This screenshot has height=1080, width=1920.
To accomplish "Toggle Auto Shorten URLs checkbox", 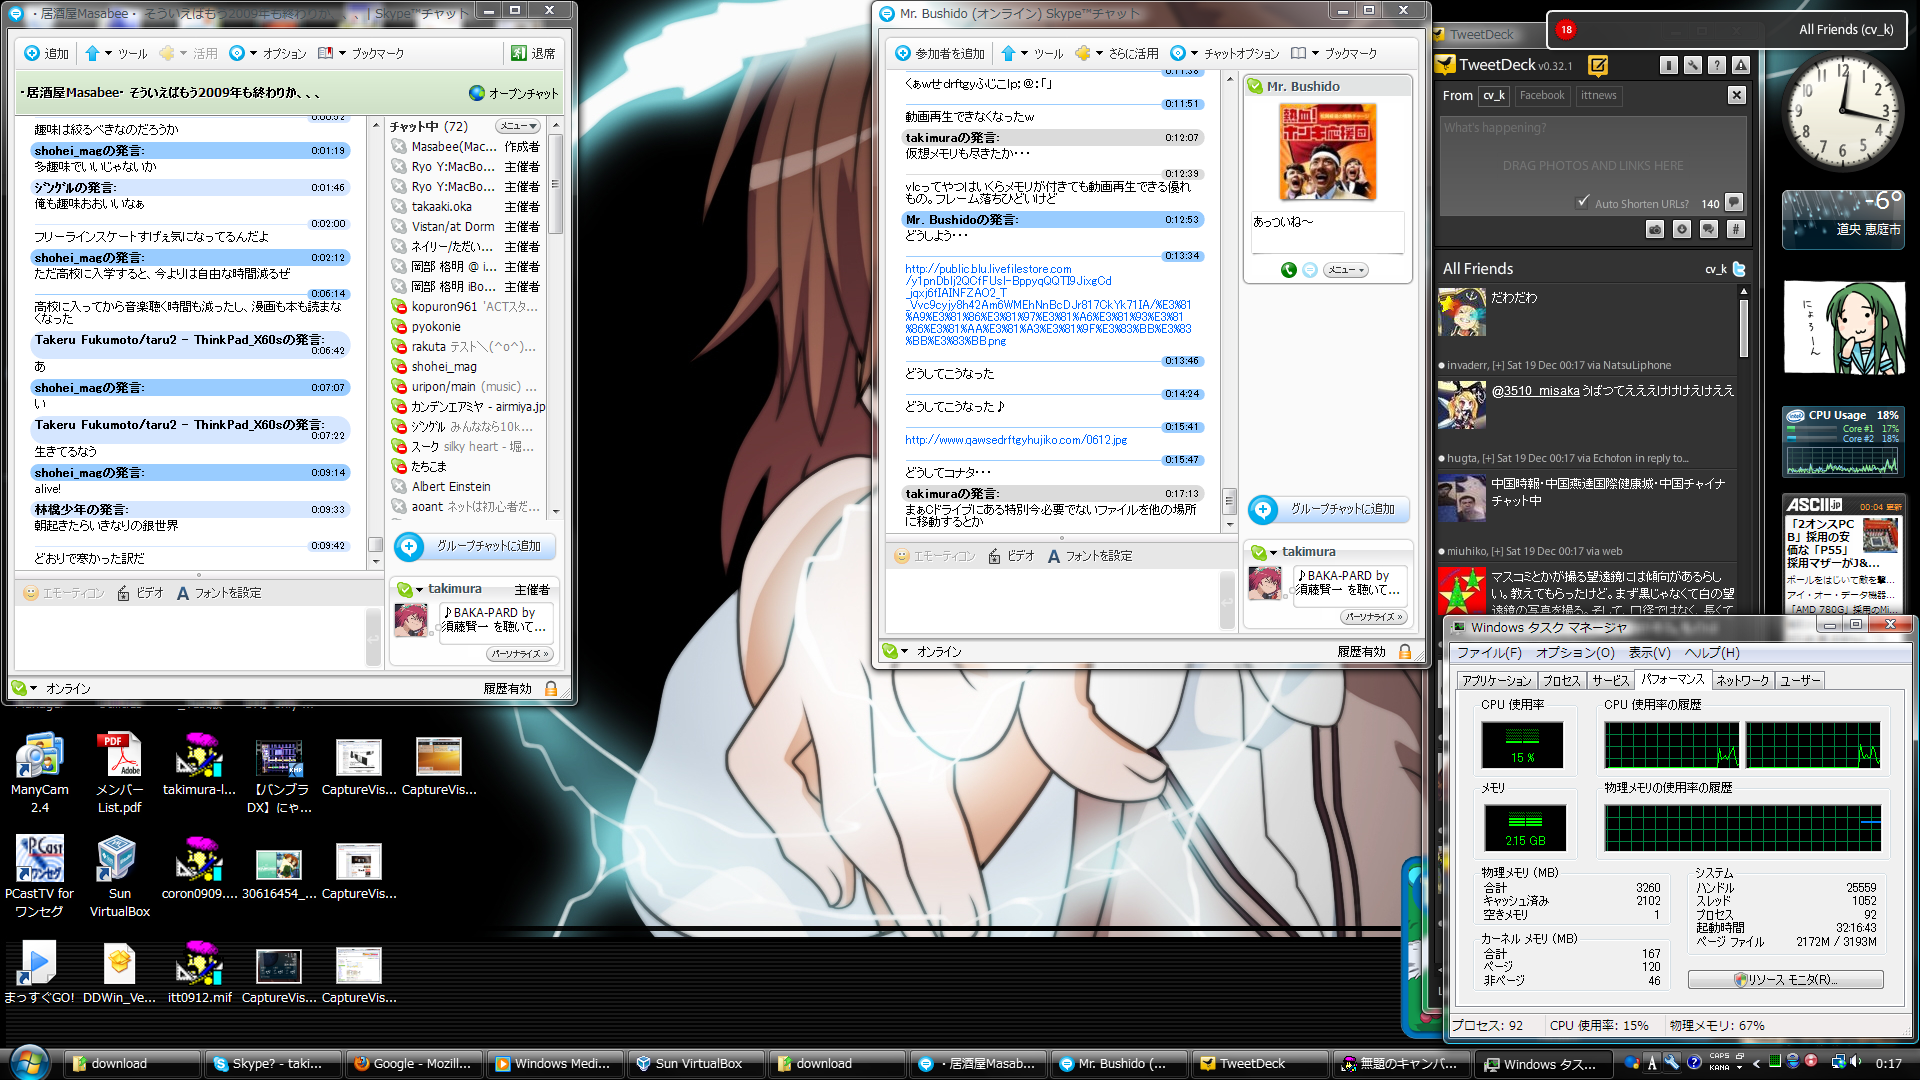I will tap(1583, 201).
